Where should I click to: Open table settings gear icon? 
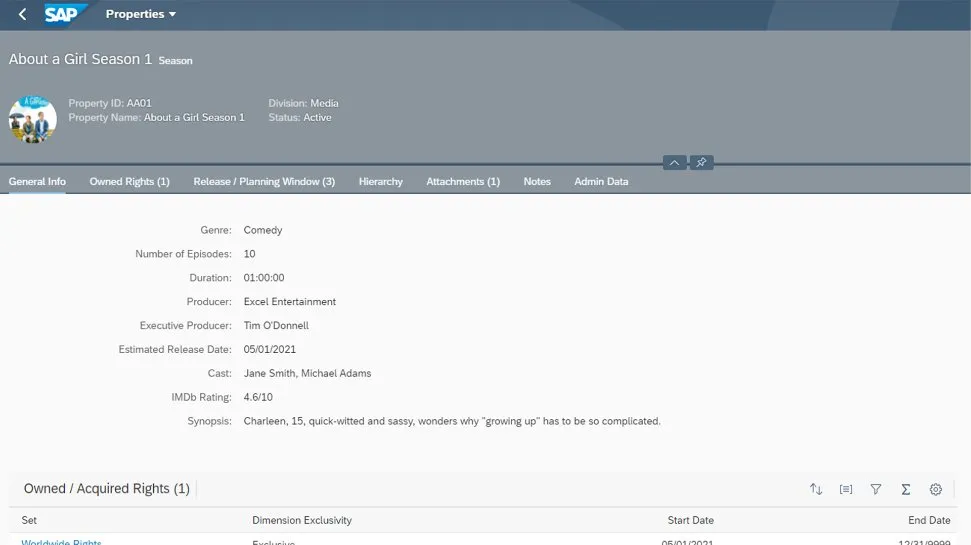point(936,489)
